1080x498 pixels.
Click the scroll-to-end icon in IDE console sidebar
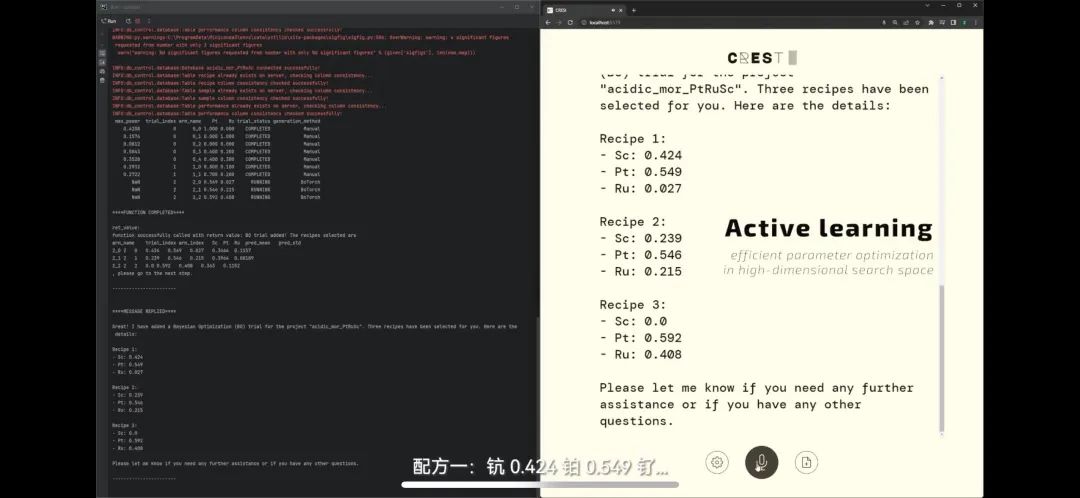coord(102,62)
